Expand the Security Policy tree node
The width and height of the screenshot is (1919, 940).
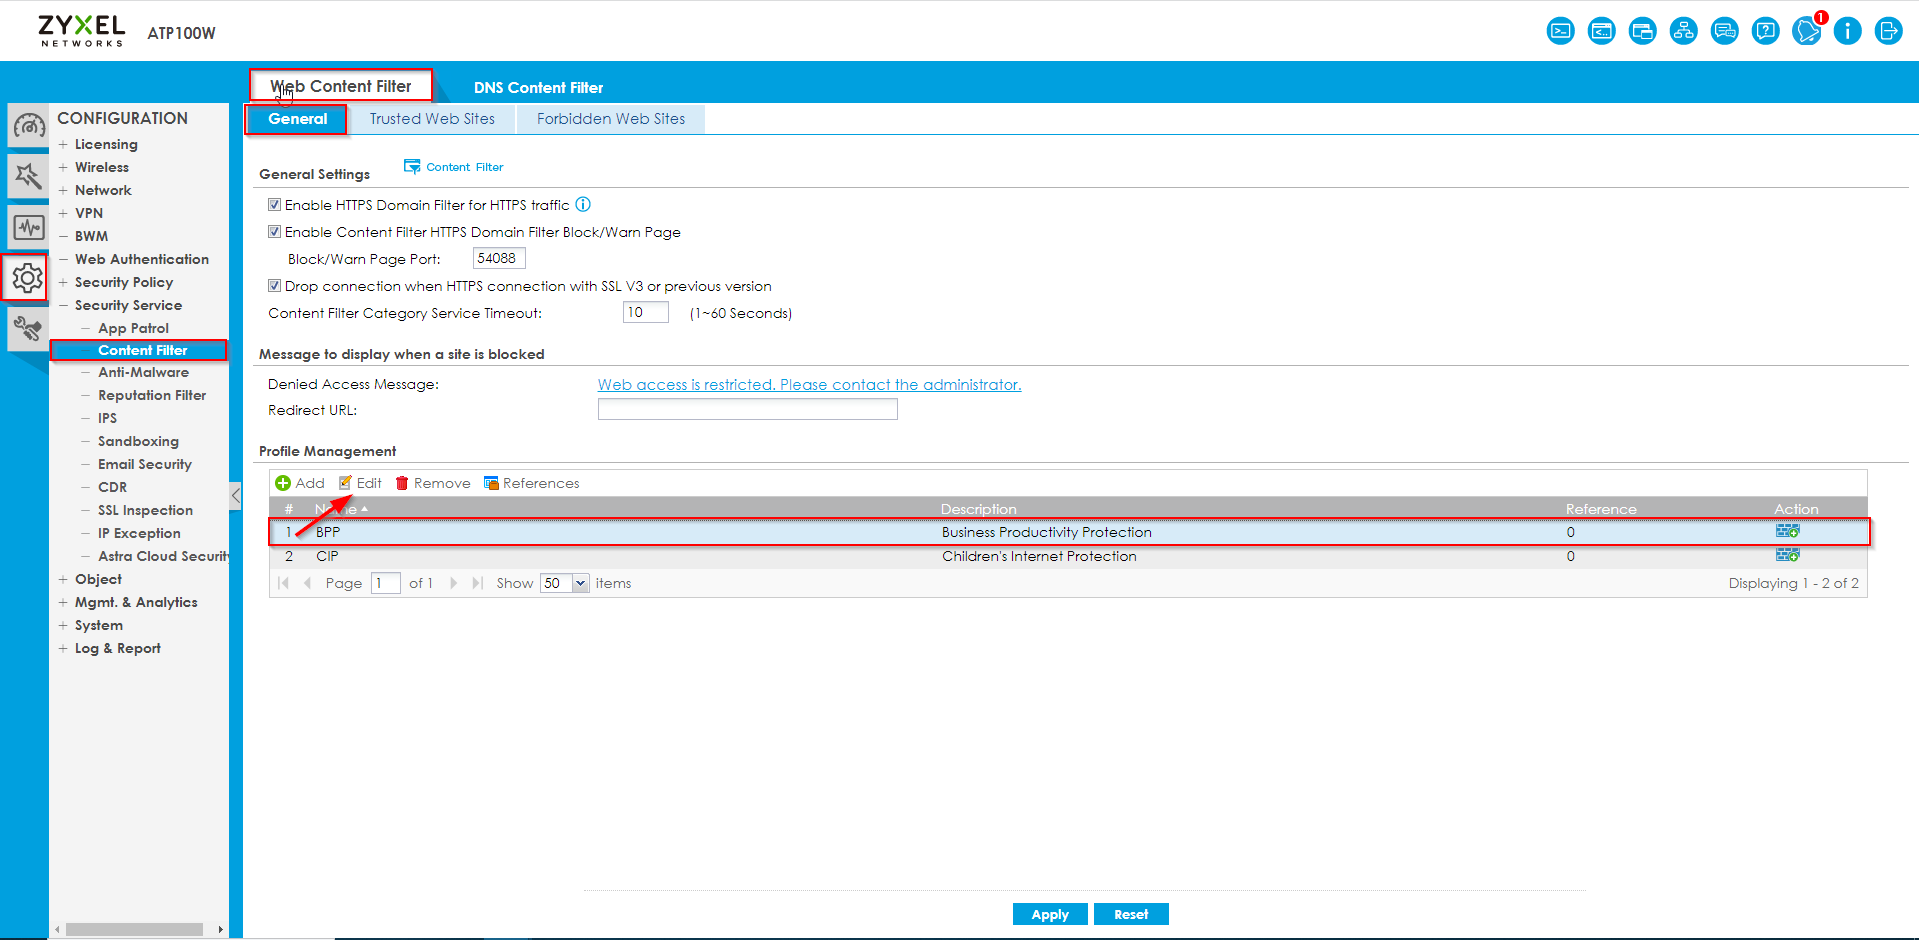click(63, 282)
